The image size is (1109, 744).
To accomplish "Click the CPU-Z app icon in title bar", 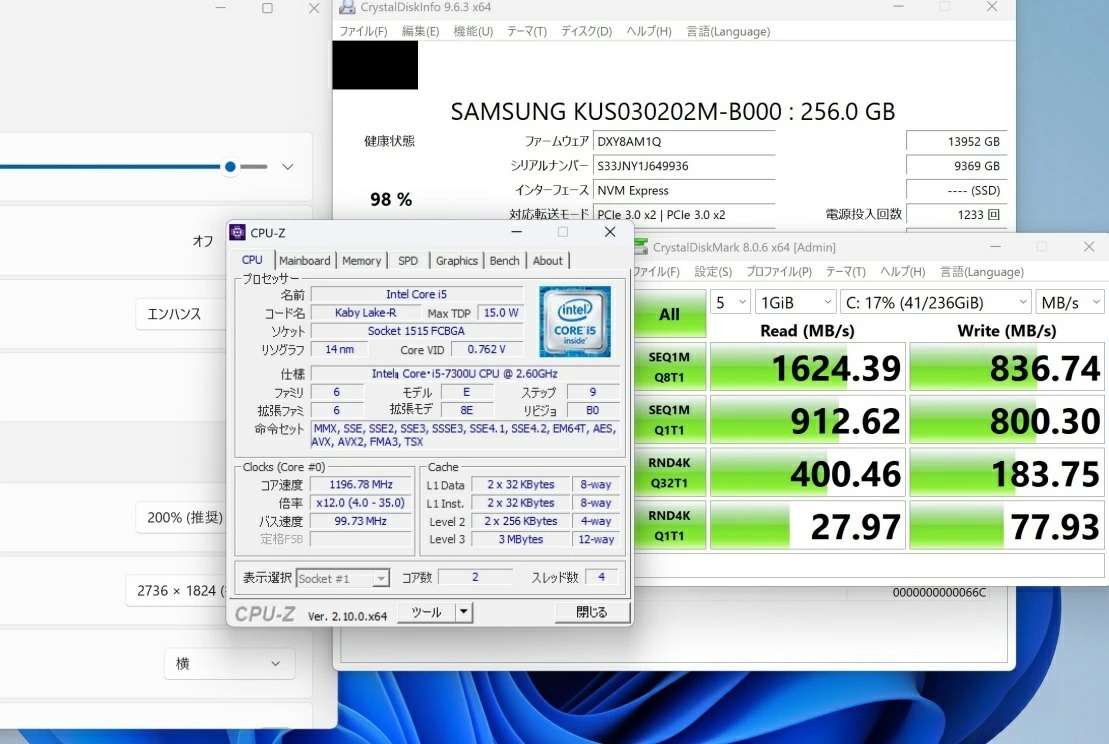I will point(237,233).
